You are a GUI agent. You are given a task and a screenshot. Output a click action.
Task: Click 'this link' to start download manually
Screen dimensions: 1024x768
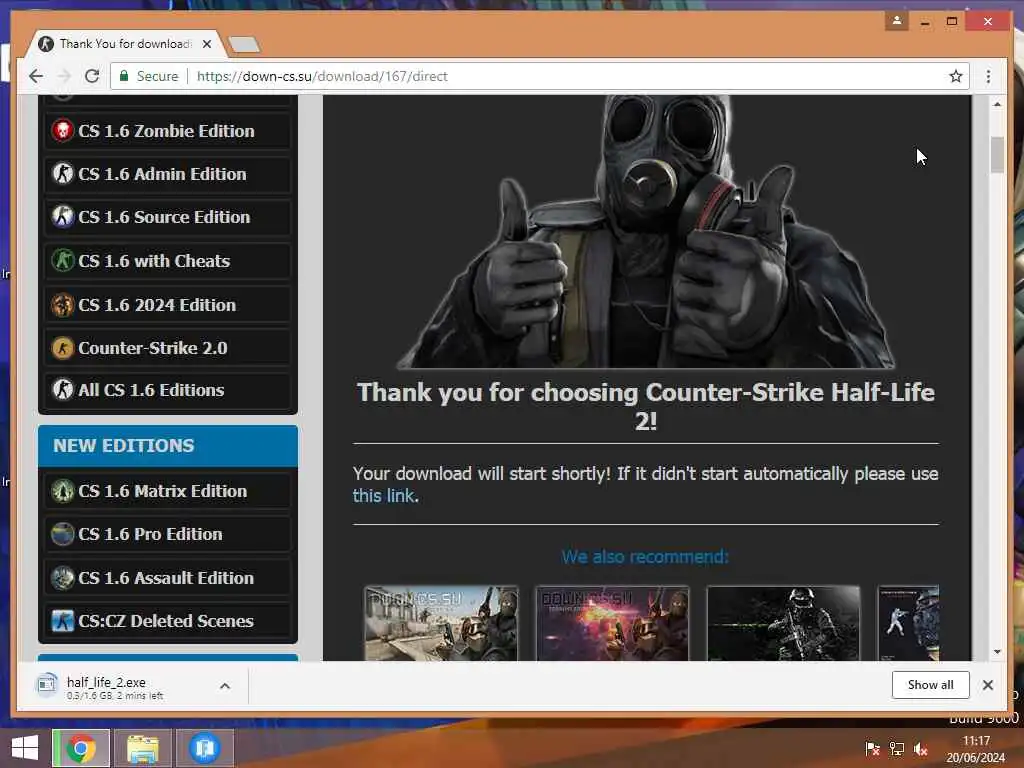[x=383, y=496]
